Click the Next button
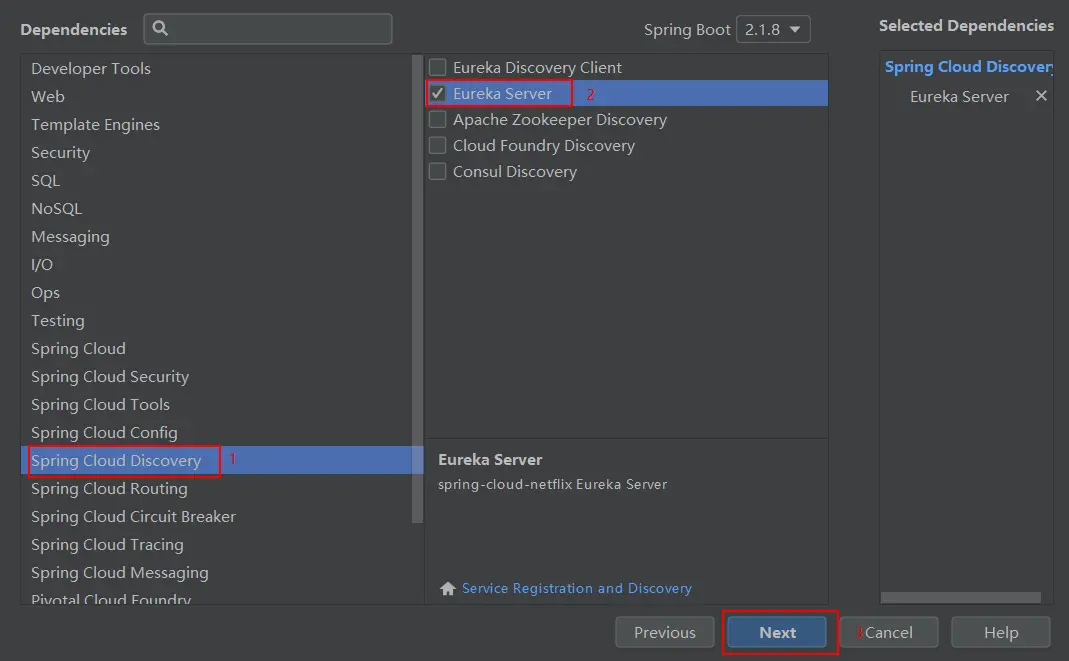The height and width of the screenshot is (661, 1069). point(777,632)
